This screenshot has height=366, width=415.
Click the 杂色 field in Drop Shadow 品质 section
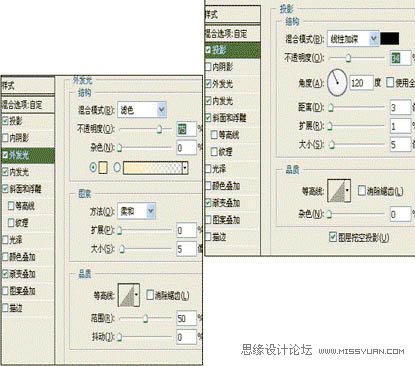coord(400,214)
